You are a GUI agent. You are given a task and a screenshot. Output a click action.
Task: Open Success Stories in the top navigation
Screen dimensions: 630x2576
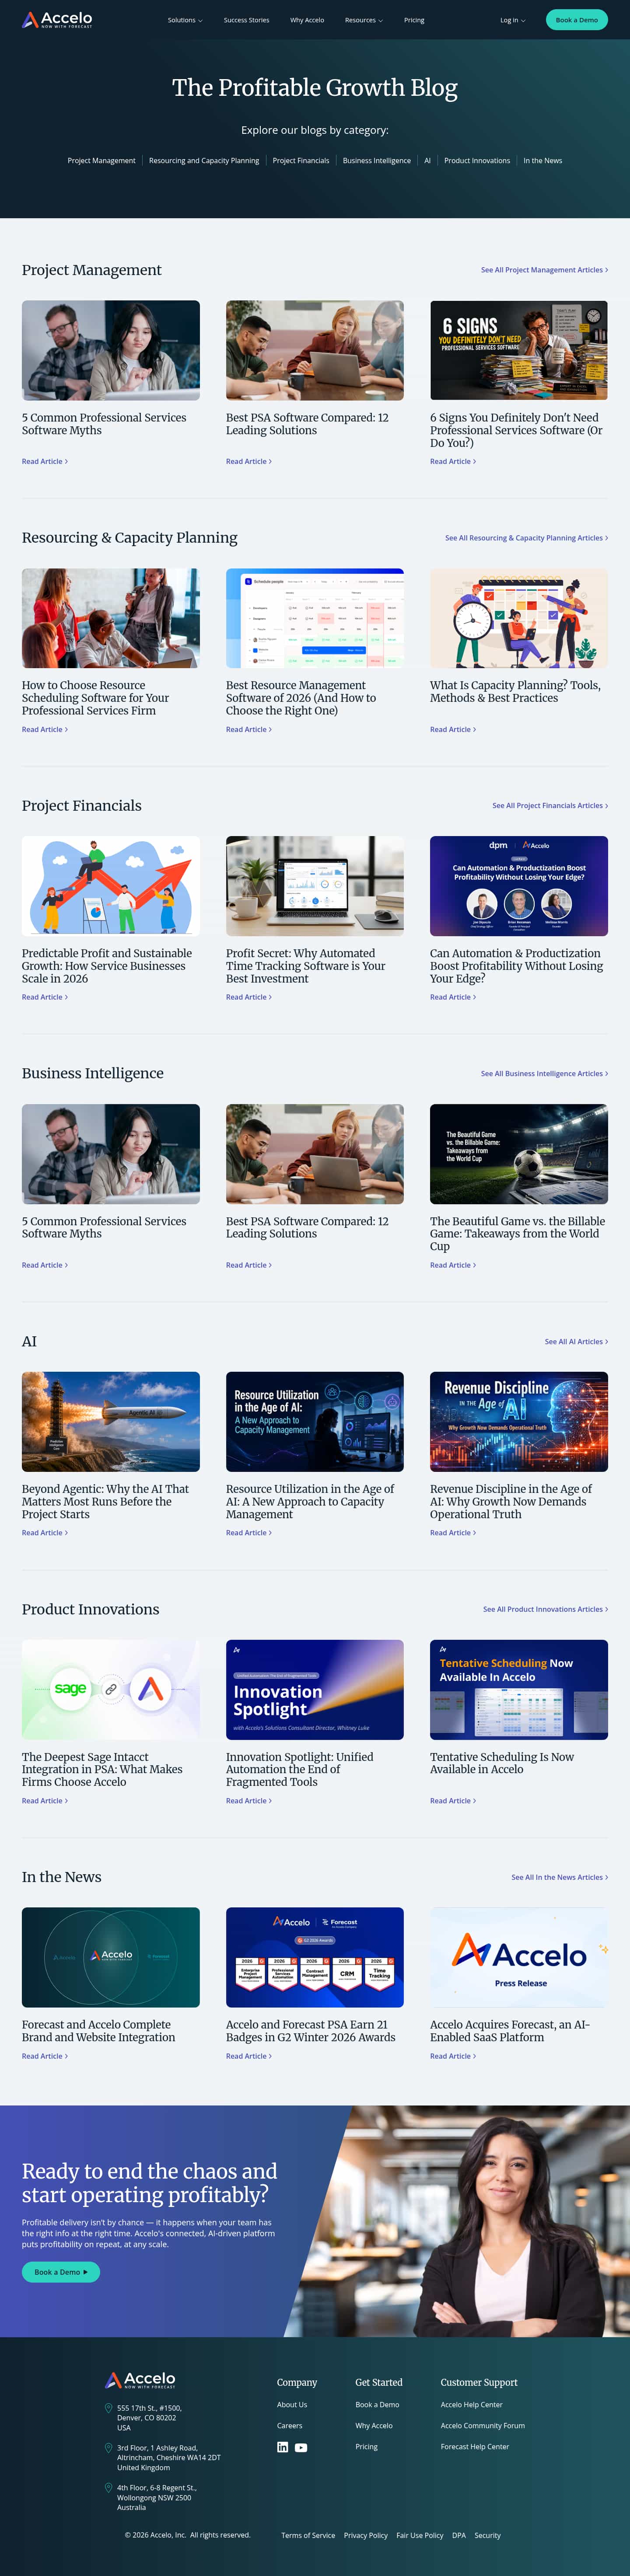click(246, 20)
